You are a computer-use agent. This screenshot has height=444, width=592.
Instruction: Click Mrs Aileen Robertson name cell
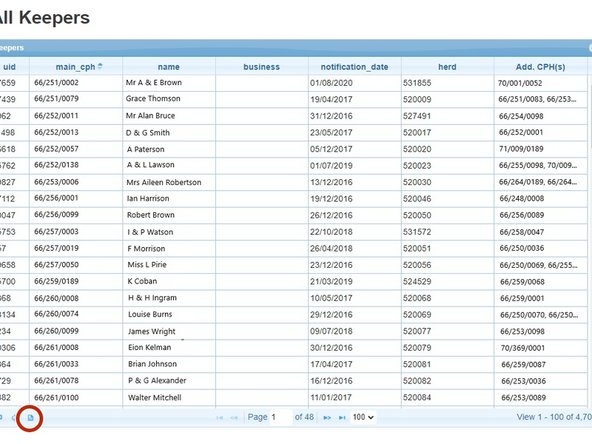[x=169, y=182]
